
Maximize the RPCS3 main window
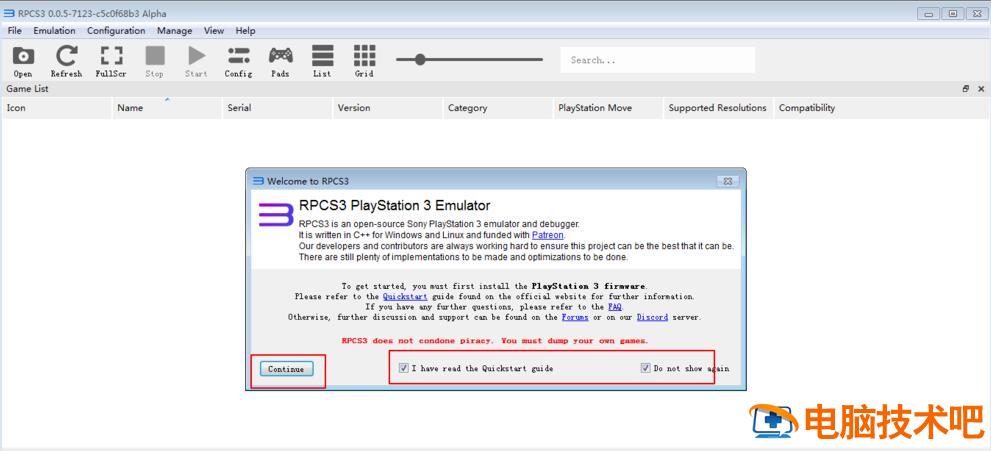[x=952, y=13]
